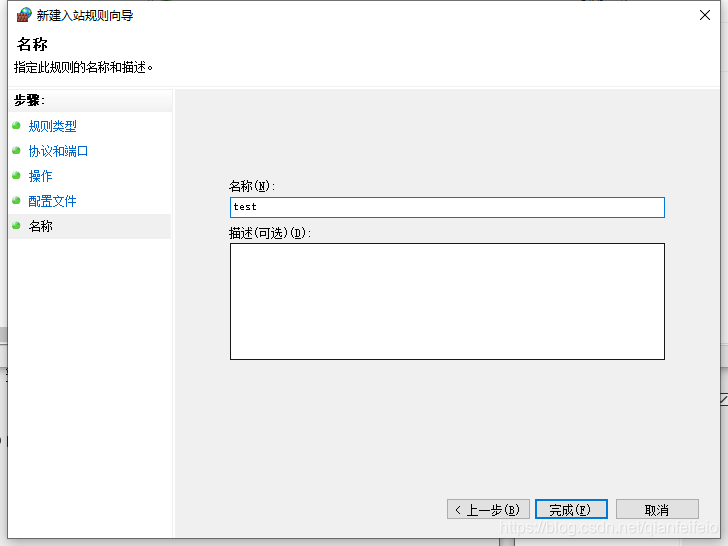The image size is (728, 546).
Task: Click the 指定此规则的名称和描述 subtitle
Action: 84,67
